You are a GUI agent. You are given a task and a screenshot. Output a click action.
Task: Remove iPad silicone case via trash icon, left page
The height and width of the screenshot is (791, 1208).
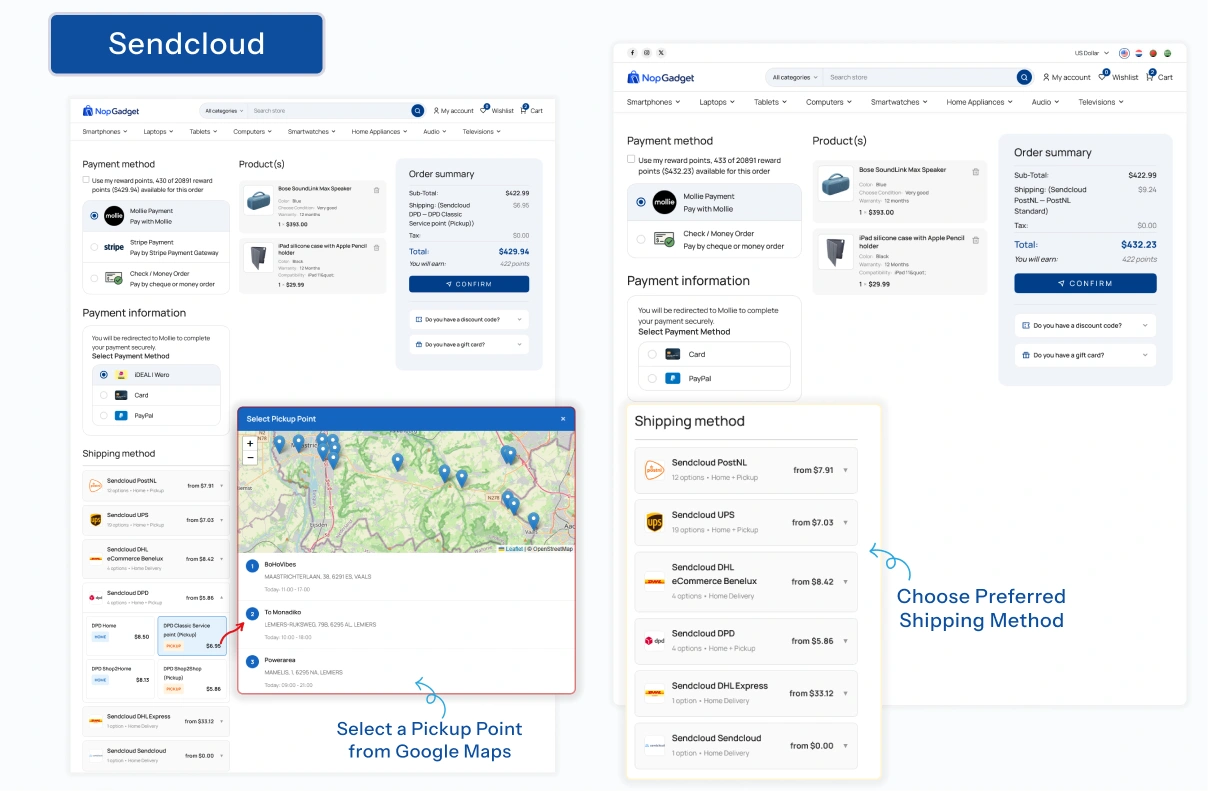coord(376,246)
